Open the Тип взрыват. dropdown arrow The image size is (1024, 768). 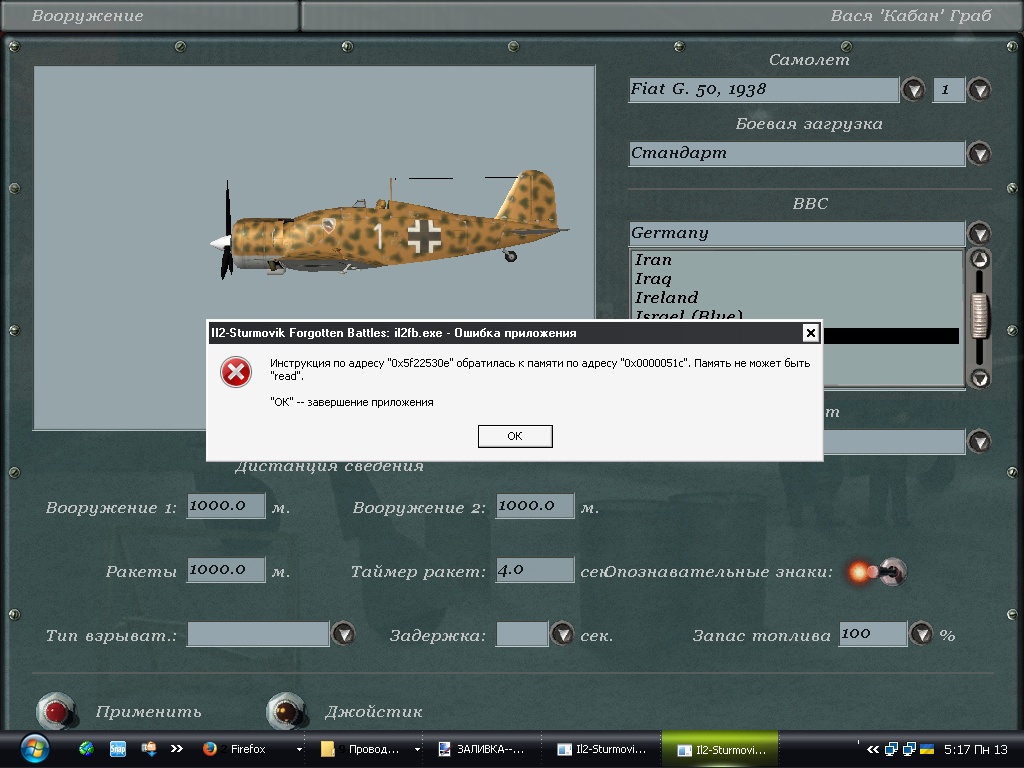344,633
